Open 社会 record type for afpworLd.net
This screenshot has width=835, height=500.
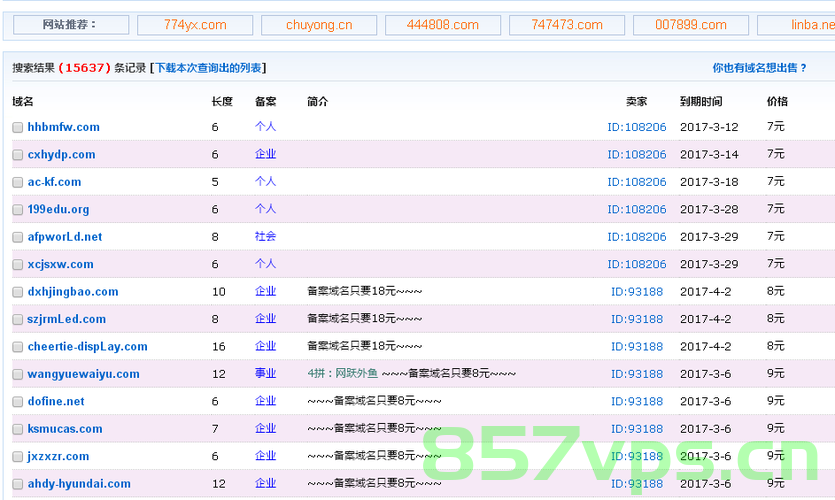tap(265, 236)
